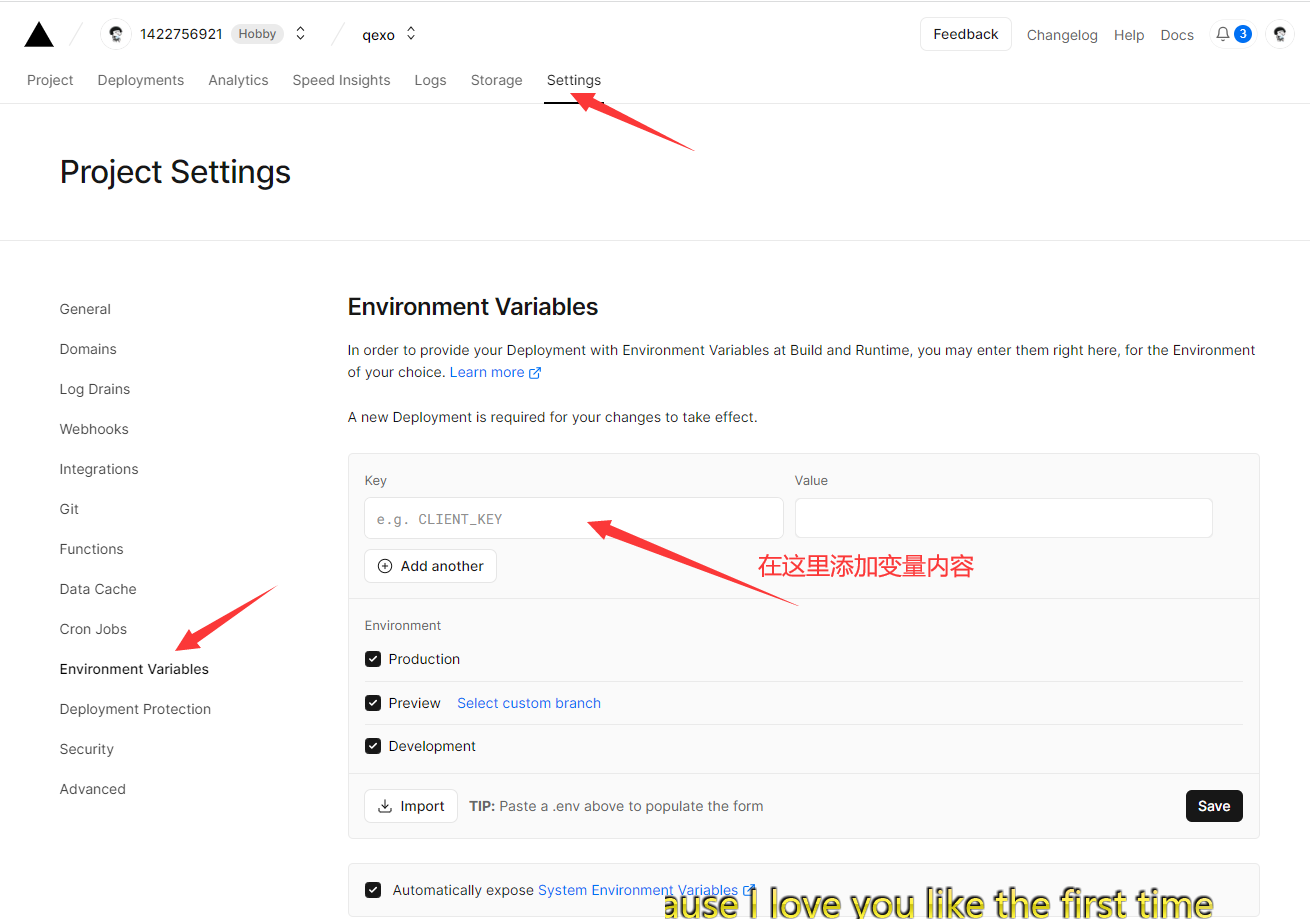Toggle the Preview environment checkbox
Image resolution: width=1310 pixels, height=919 pixels.
[373, 703]
